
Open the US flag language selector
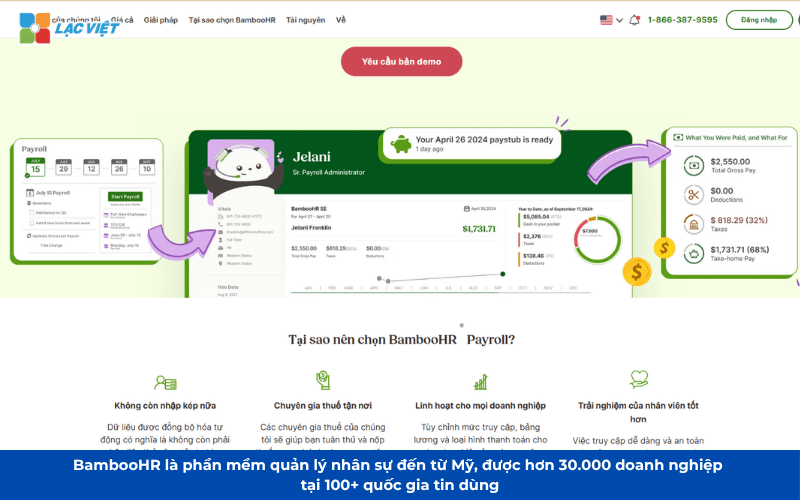pyautogui.click(x=606, y=20)
